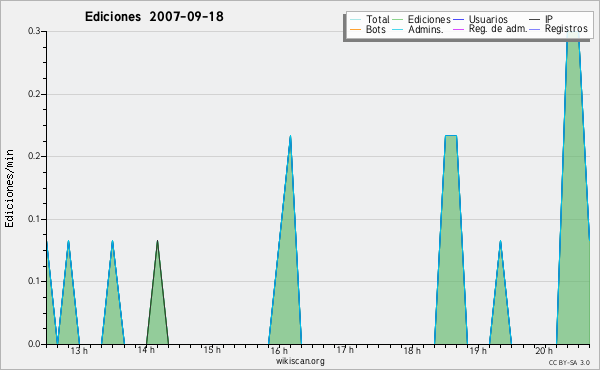Screen dimensions: 600x370
Task: Click the Ediciones/min y-axis label
Action: click(9, 188)
